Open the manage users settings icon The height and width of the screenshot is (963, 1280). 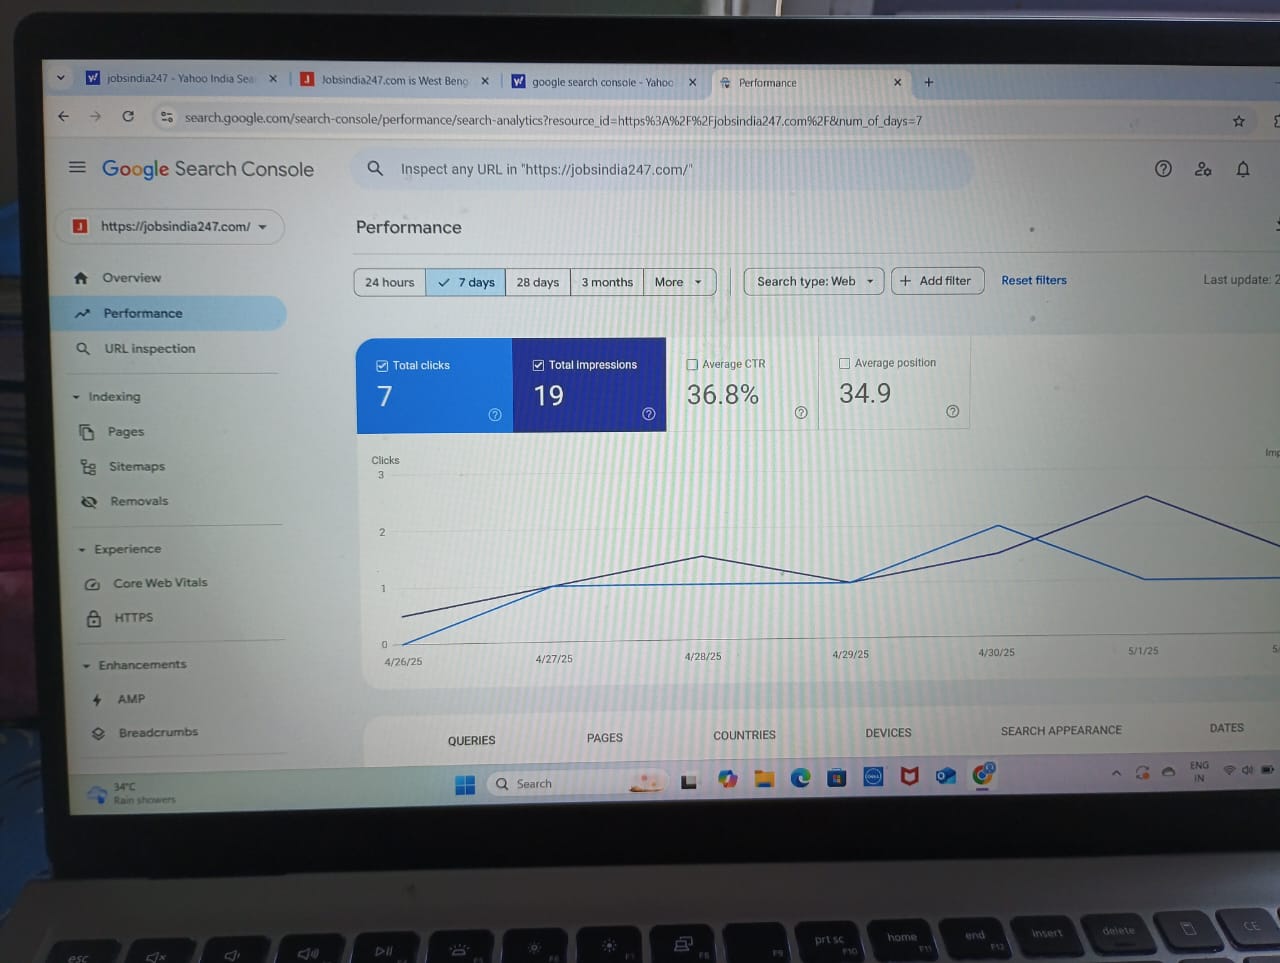(x=1203, y=169)
